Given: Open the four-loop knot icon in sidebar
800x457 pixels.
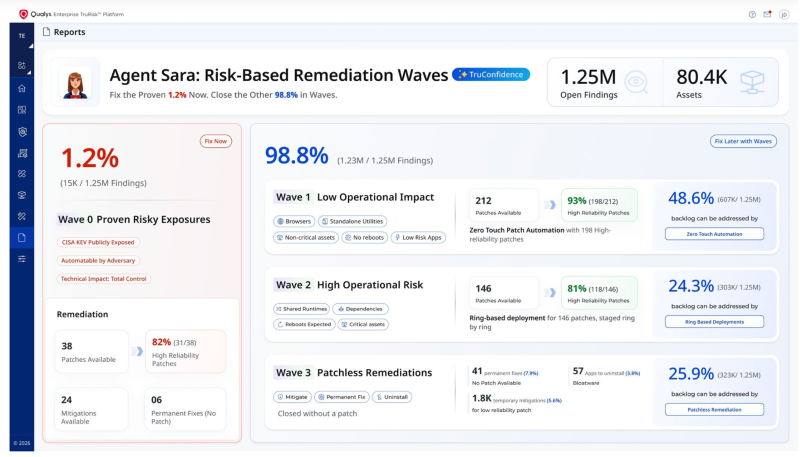Looking at the screenshot, I should point(22,174).
